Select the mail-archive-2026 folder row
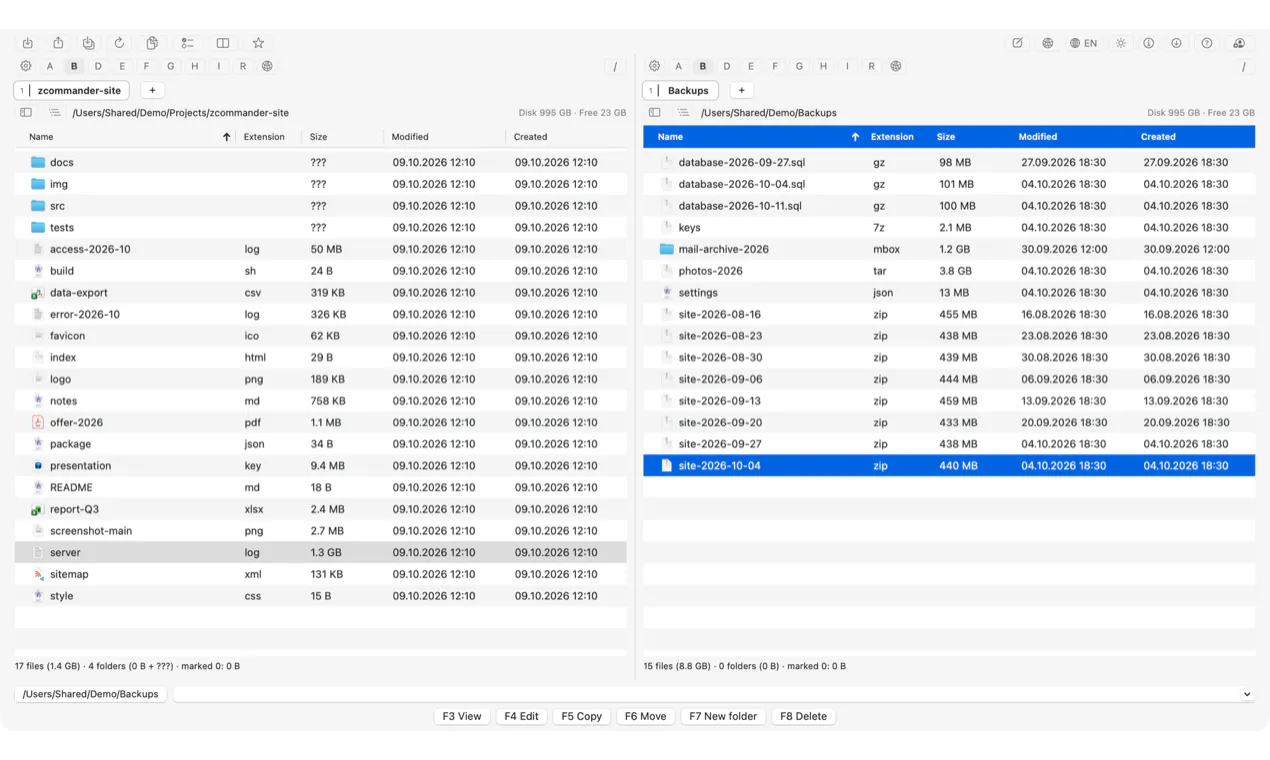This screenshot has height=760, width=1270. click(949, 249)
